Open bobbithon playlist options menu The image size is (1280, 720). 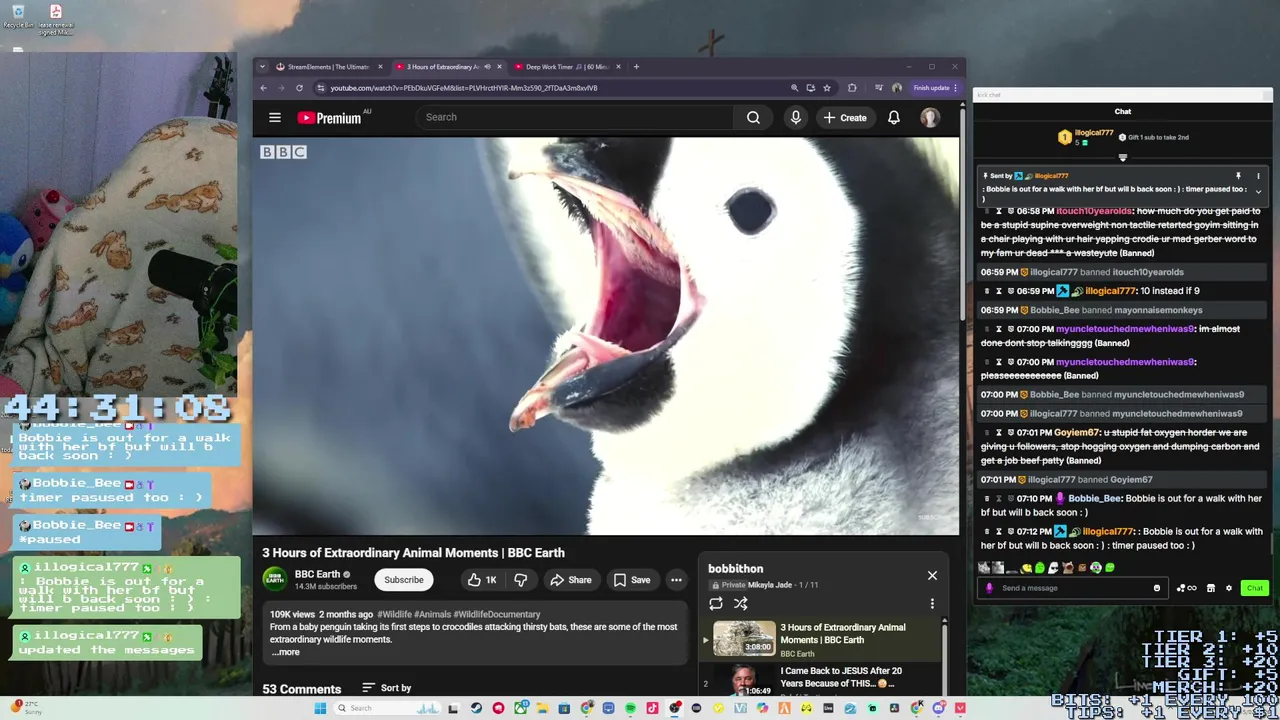coord(932,603)
